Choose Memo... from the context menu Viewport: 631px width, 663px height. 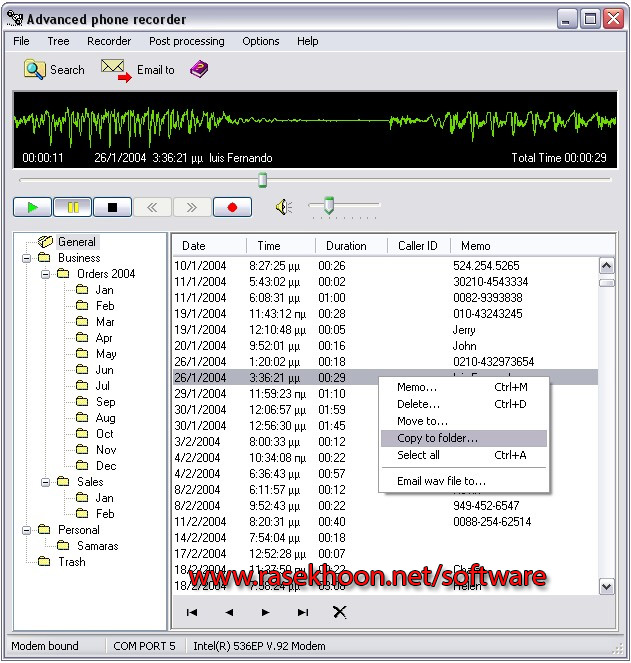coord(464,387)
